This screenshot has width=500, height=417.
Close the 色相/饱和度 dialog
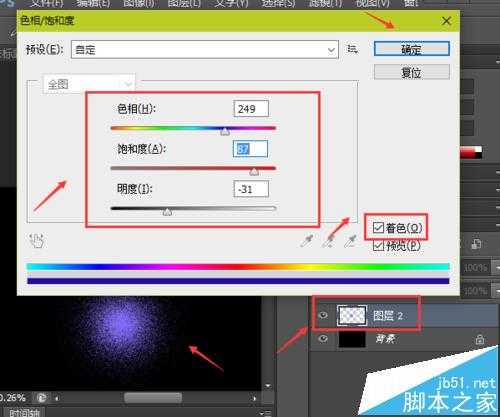pyautogui.click(x=446, y=21)
